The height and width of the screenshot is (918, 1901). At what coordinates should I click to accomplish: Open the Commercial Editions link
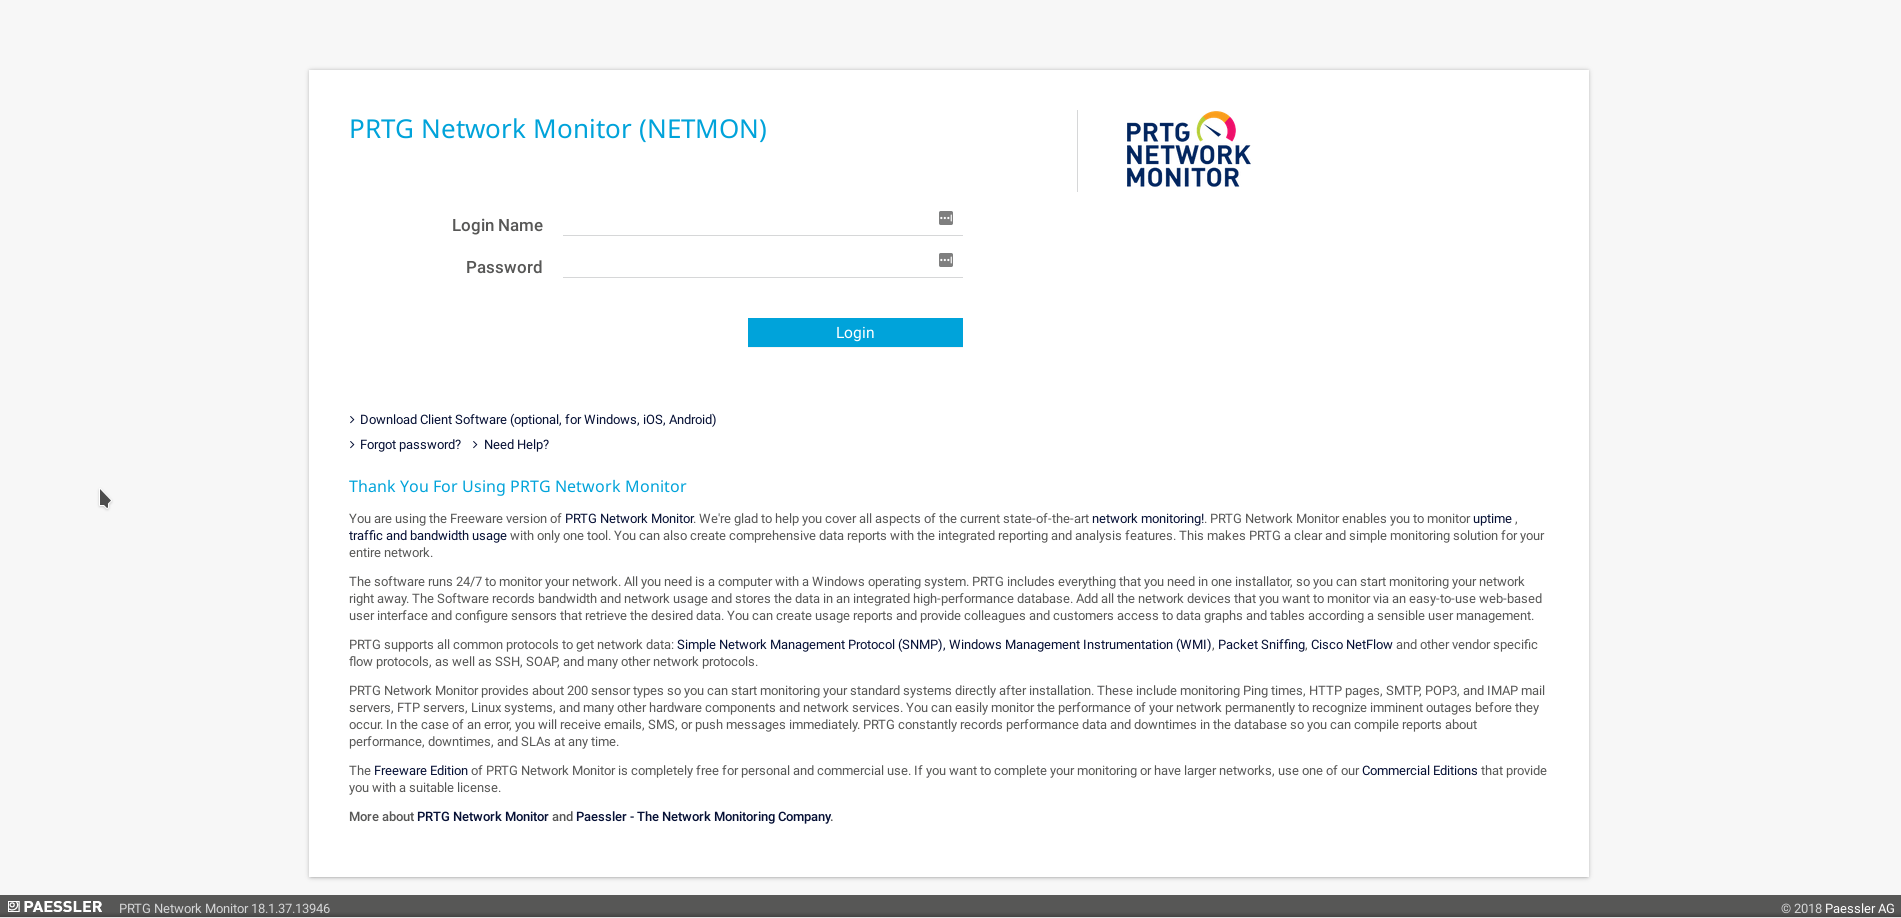click(1419, 771)
